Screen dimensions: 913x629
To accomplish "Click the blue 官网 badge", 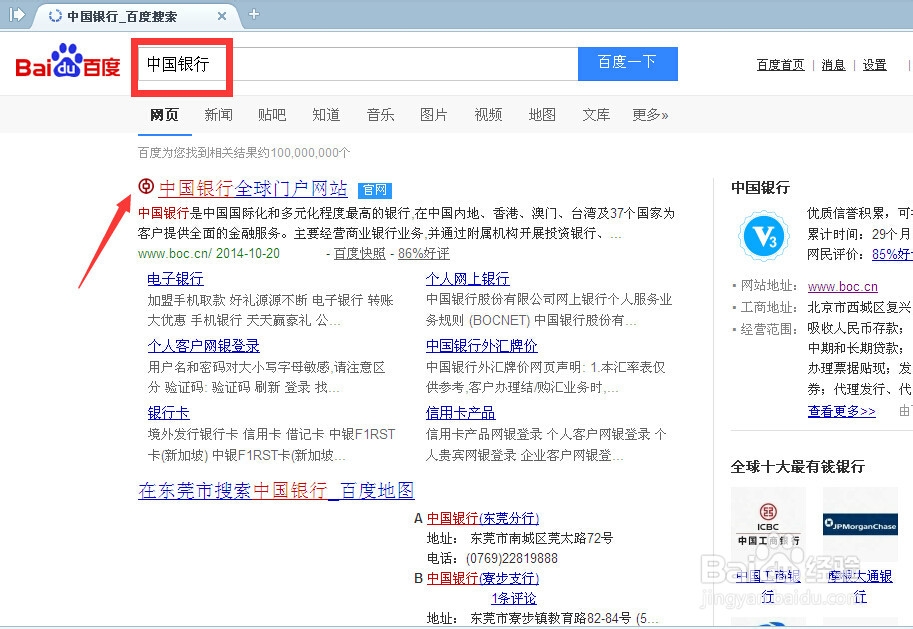I will click(x=374, y=190).
